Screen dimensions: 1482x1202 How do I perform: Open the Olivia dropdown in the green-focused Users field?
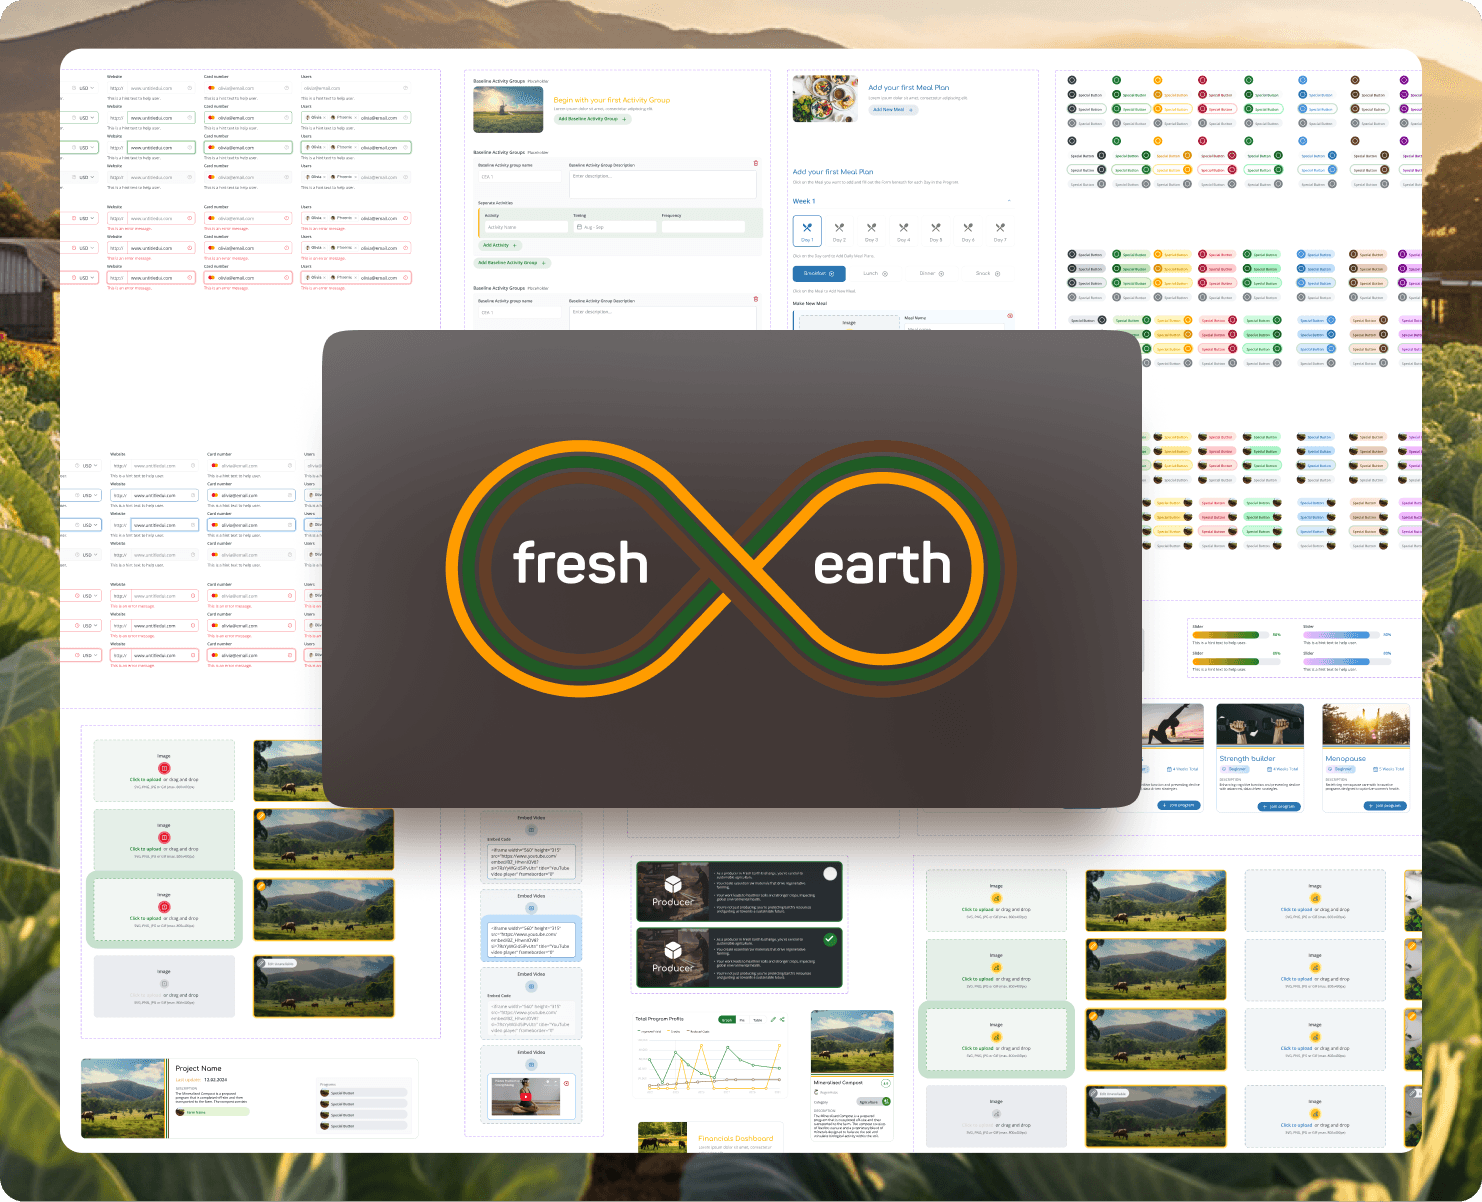(x=314, y=147)
